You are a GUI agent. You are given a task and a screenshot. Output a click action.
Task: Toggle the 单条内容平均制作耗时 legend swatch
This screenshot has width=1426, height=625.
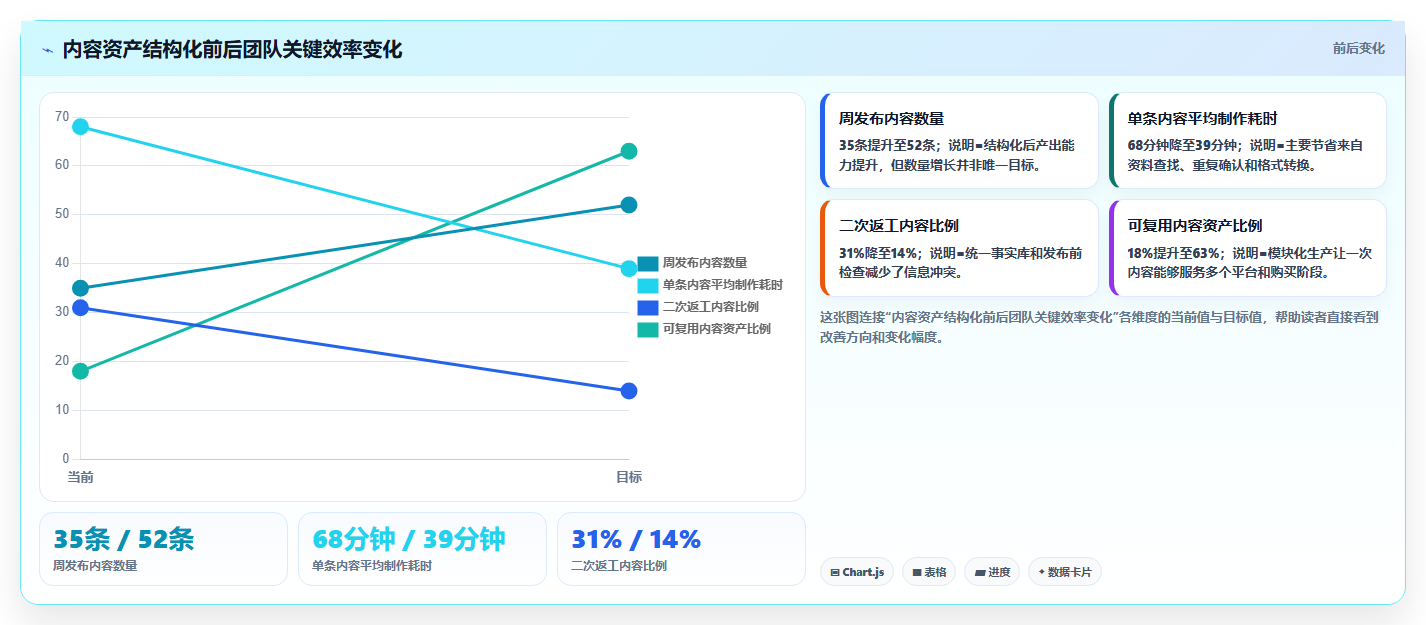(x=648, y=285)
